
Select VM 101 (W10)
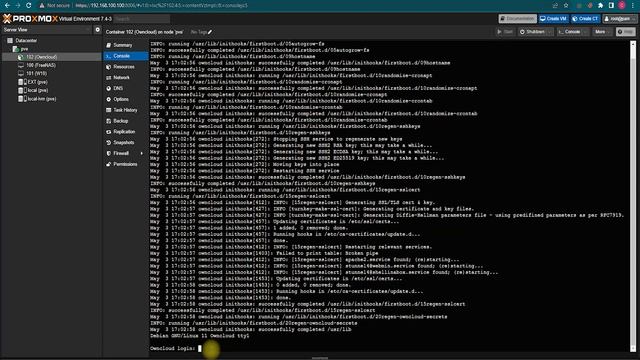click(36, 73)
